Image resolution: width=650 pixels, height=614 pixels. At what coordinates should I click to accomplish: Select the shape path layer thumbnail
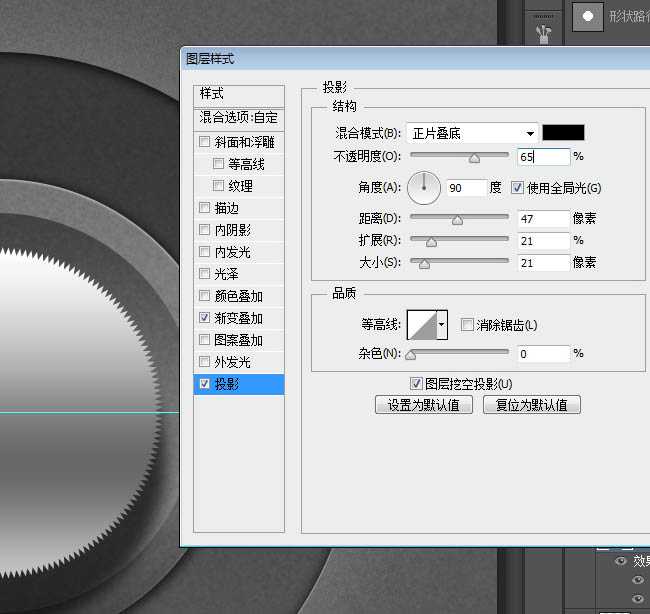(x=588, y=17)
